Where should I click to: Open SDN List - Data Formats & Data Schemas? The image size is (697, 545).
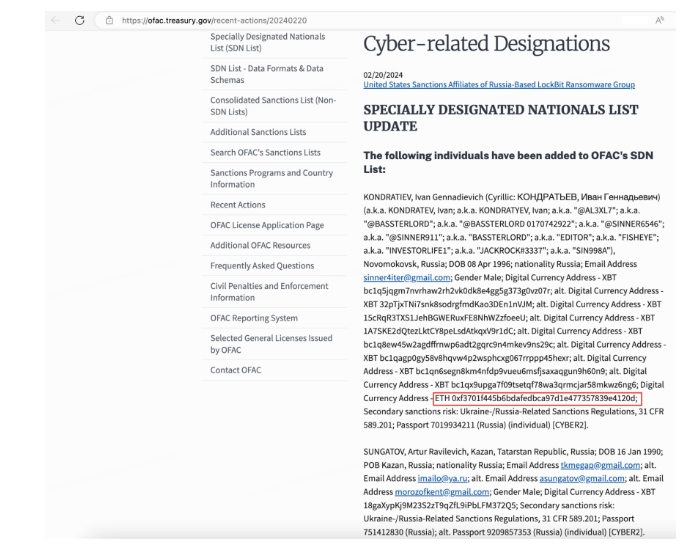(x=267, y=74)
